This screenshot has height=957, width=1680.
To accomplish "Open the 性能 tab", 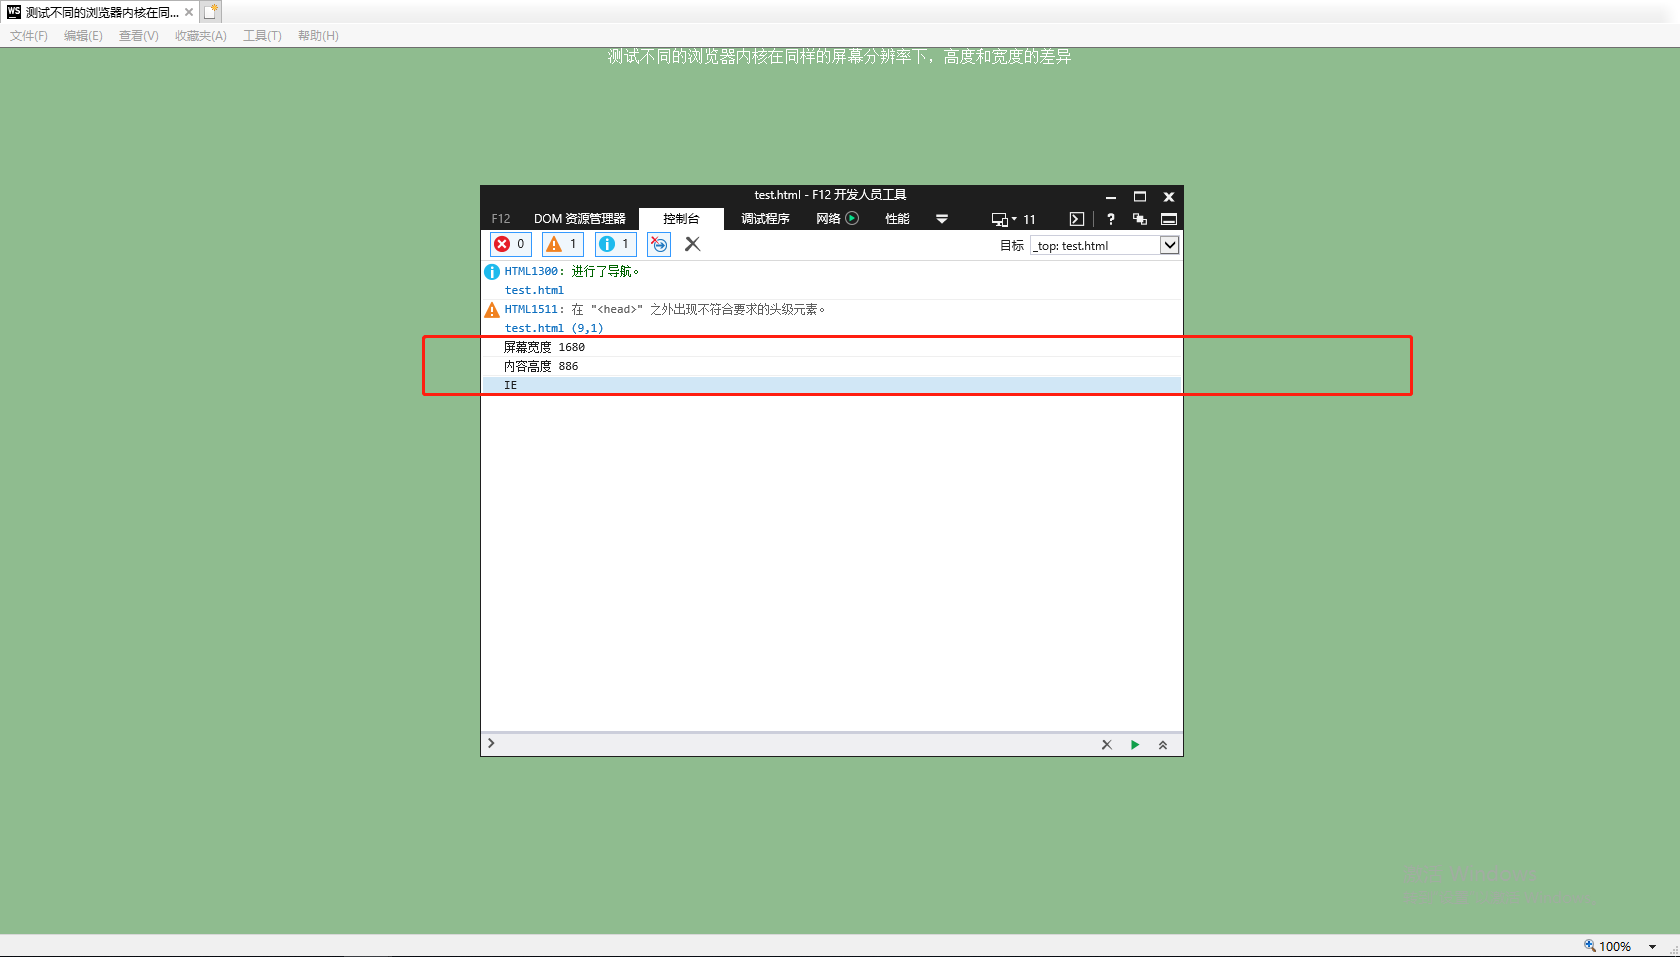I will point(897,219).
